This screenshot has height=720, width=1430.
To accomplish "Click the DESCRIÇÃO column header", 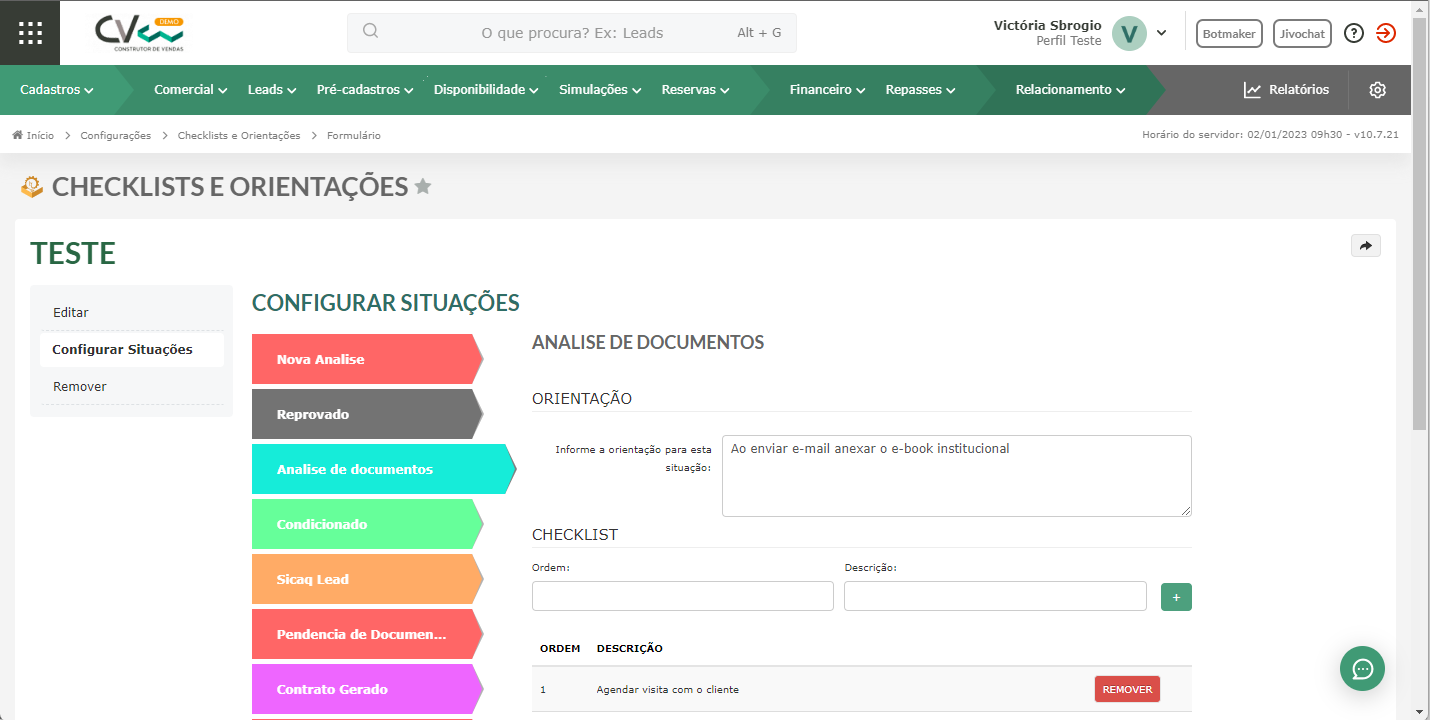I will coord(630,649).
